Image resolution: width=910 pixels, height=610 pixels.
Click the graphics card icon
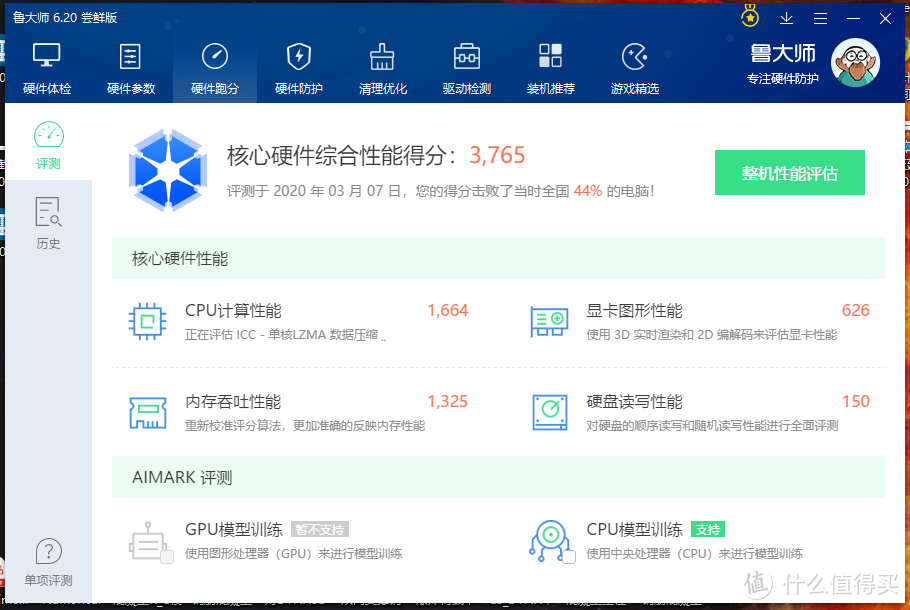[x=549, y=322]
